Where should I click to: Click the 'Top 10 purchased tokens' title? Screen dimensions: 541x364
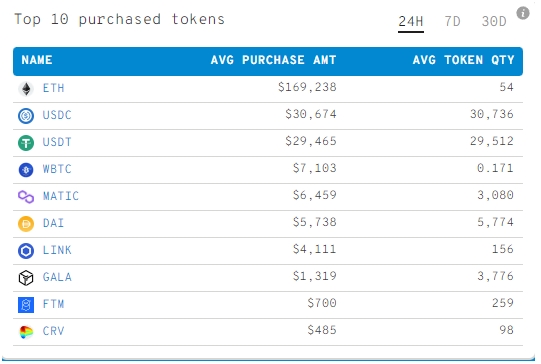119,19
